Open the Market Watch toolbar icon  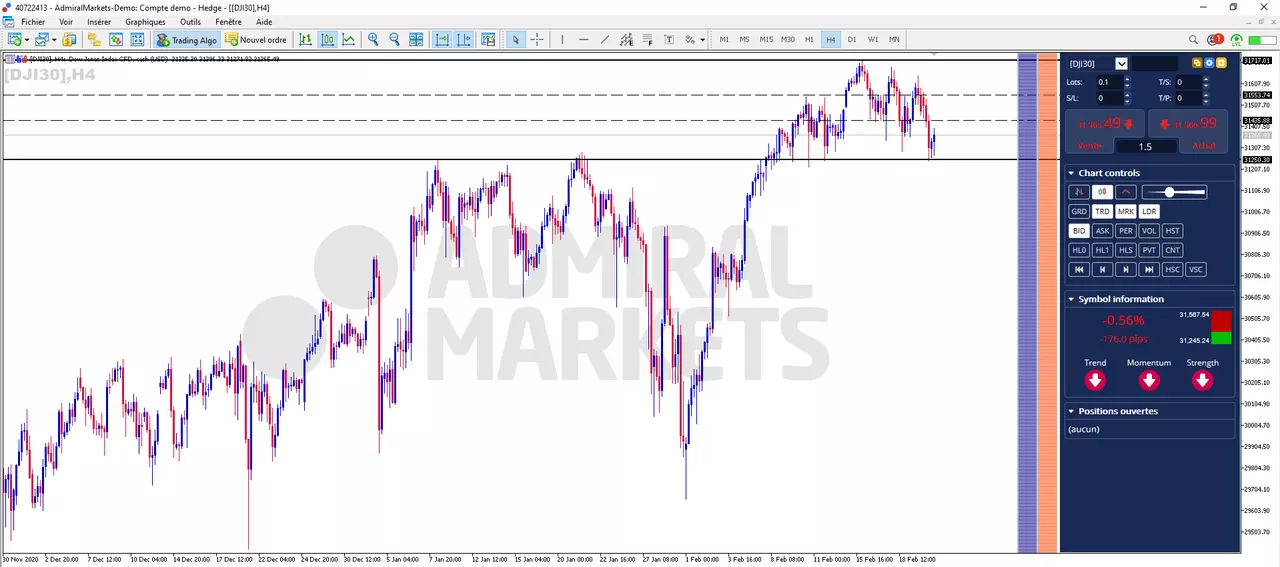[69, 40]
